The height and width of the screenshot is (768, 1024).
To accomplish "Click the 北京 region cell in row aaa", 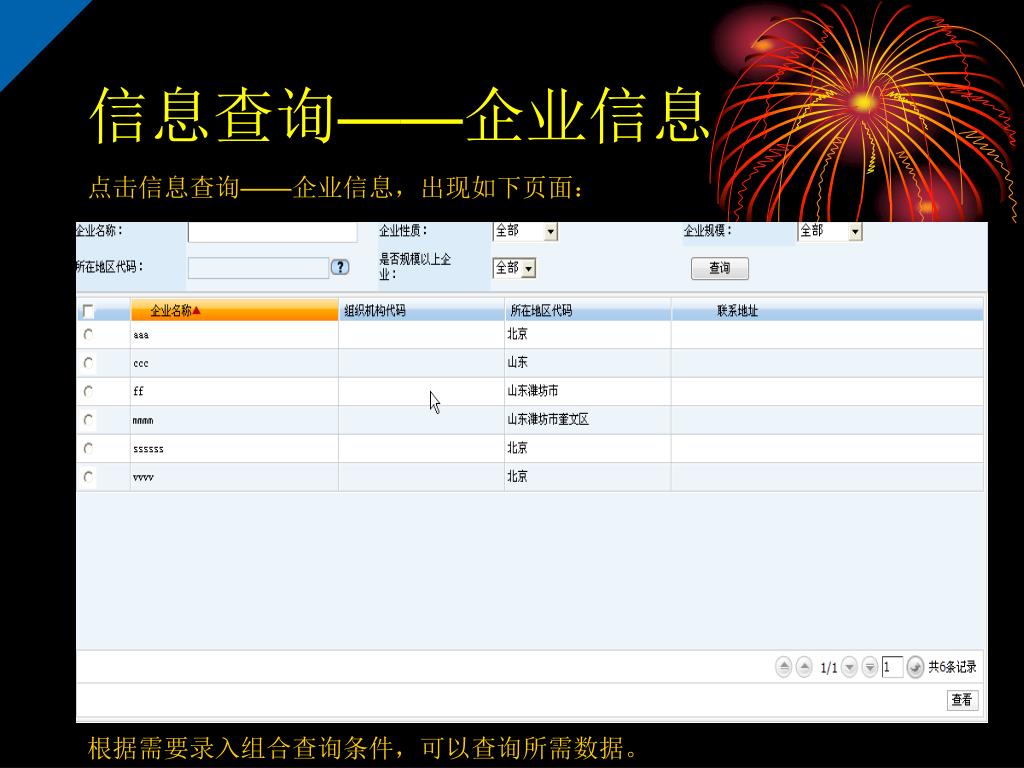I will [588, 334].
